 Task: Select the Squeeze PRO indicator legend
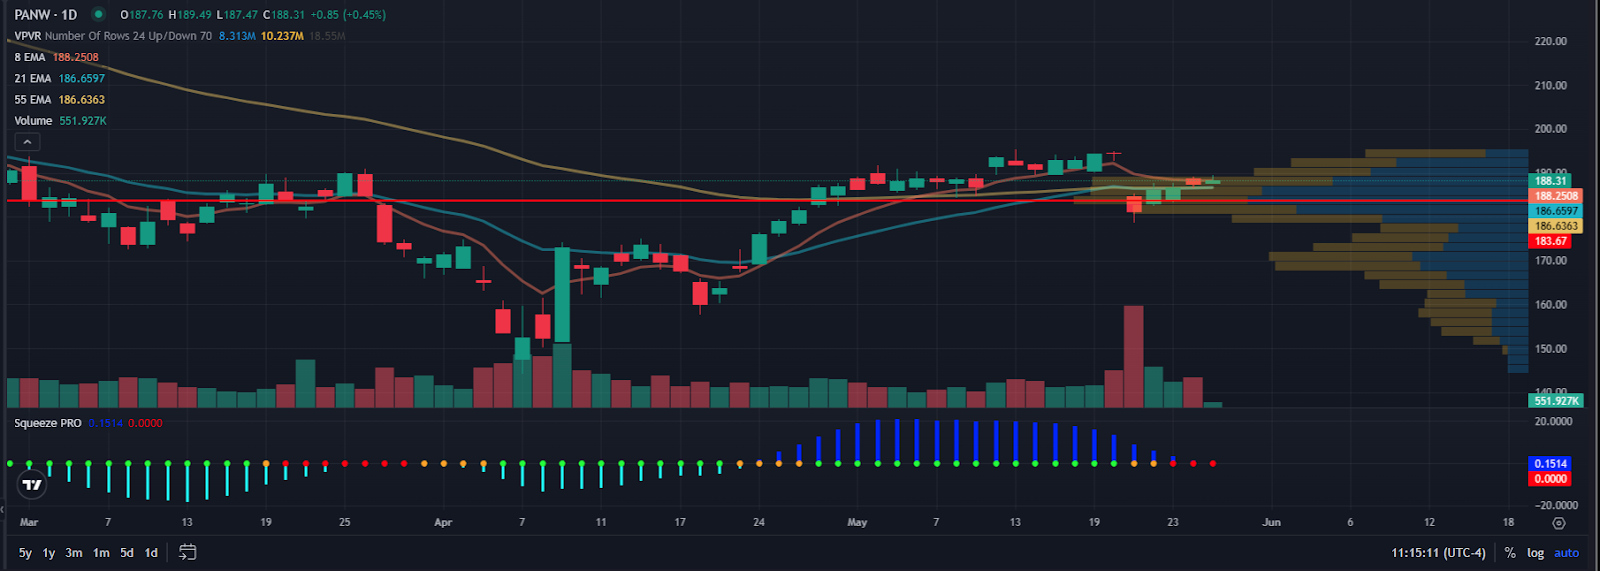(48, 423)
